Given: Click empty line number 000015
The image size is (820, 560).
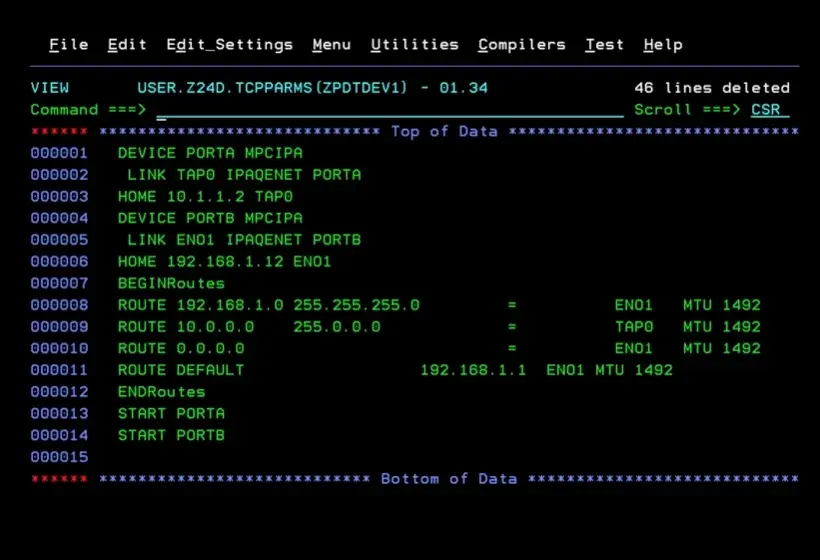Looking at the screenshot, I should (59, 457).
